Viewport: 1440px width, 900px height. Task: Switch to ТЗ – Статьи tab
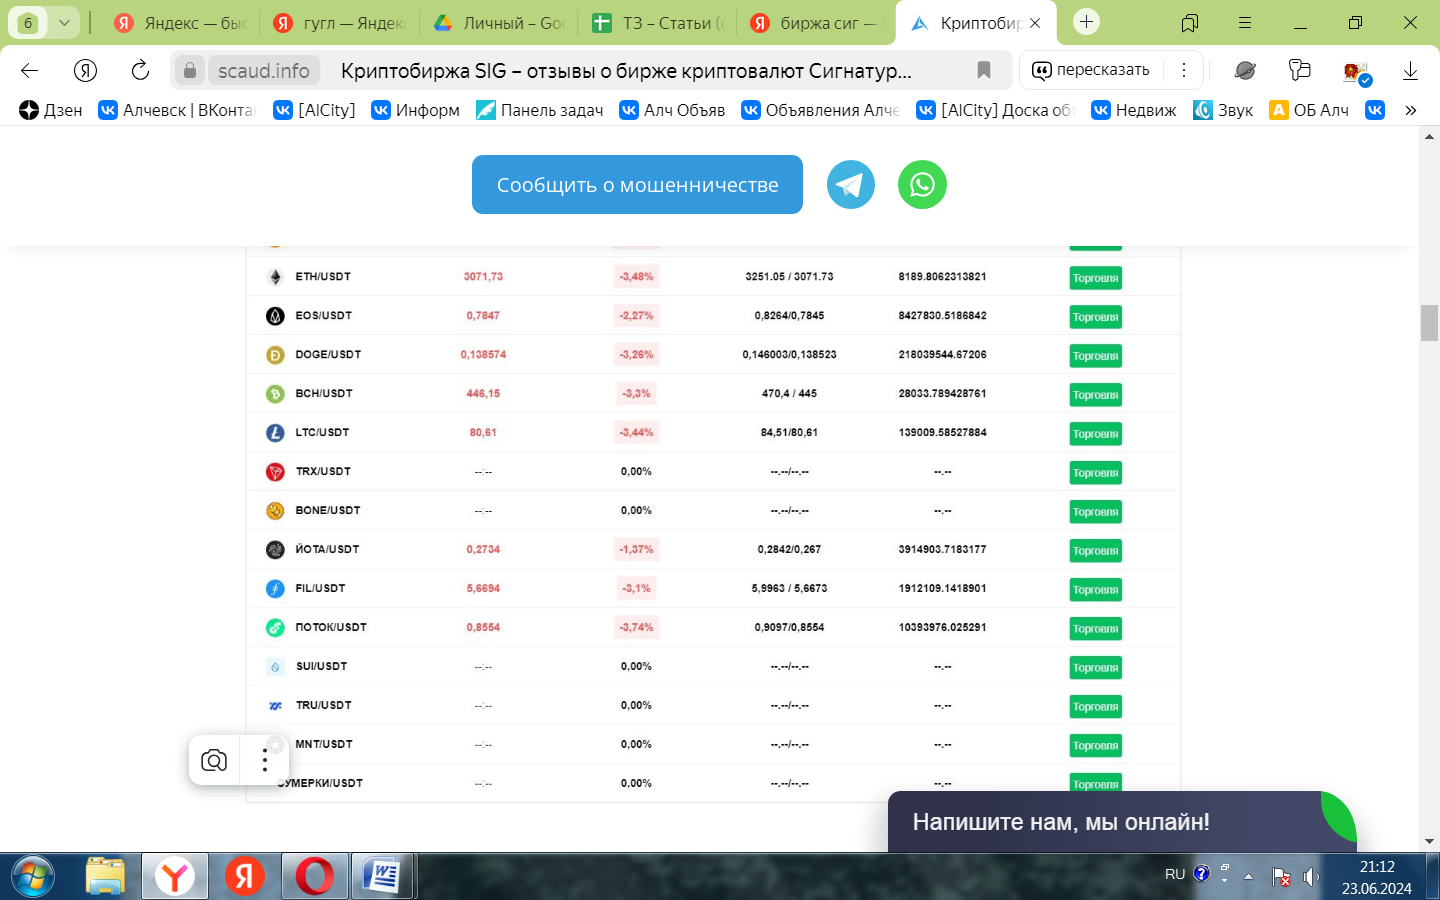(657, 23)
